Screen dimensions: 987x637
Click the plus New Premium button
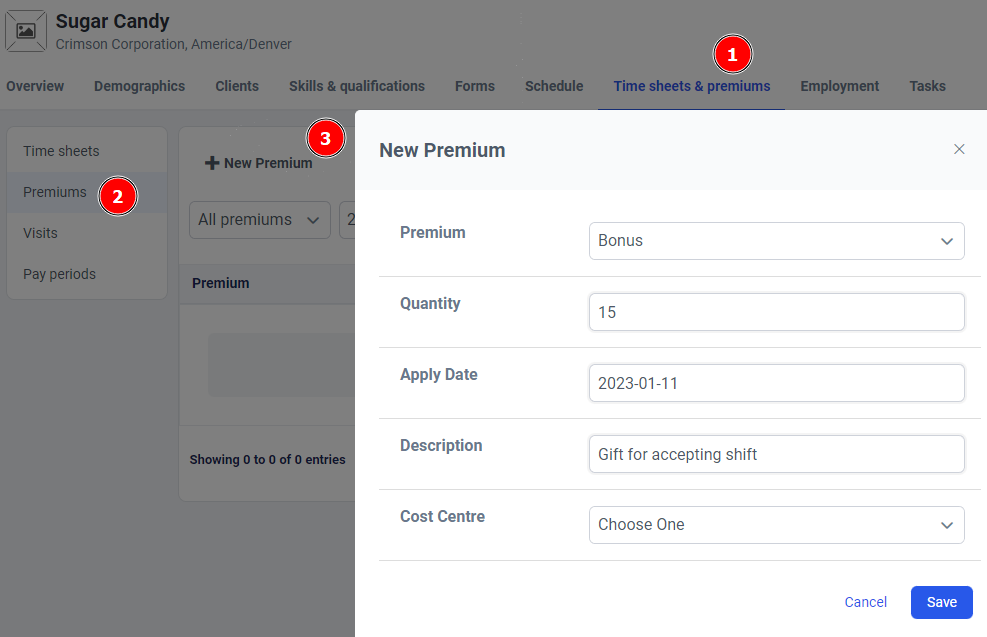coord(259,163)
